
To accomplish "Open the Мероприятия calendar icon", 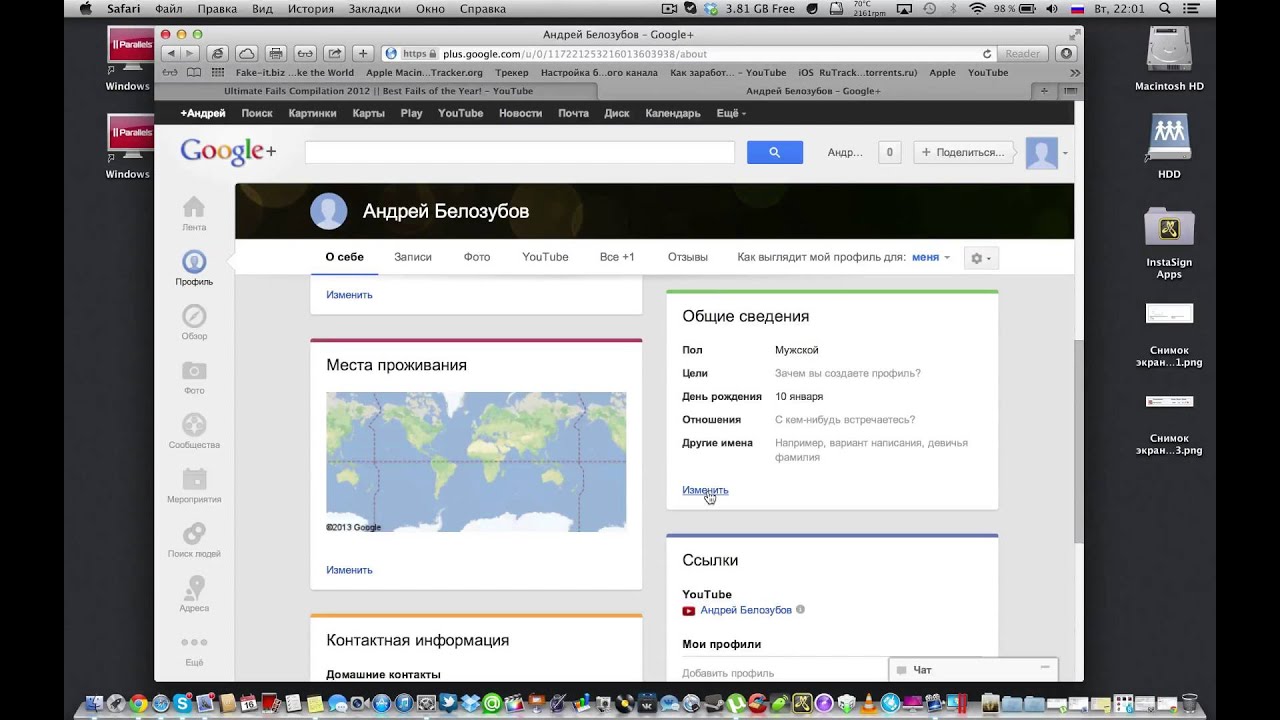I will click(x=194, y=479).
